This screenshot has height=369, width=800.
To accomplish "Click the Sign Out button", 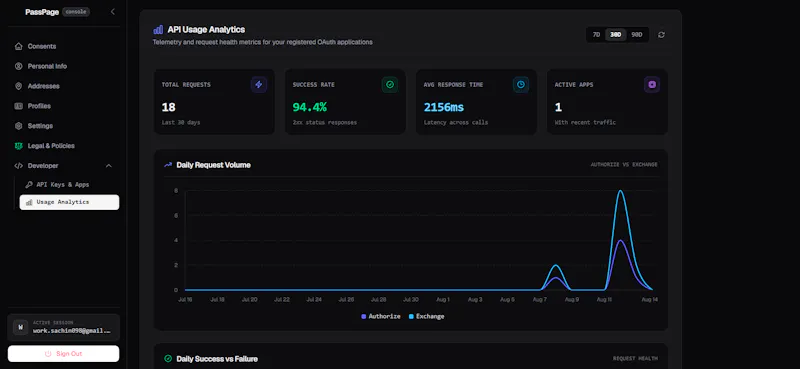I will [x=64, y=354].
